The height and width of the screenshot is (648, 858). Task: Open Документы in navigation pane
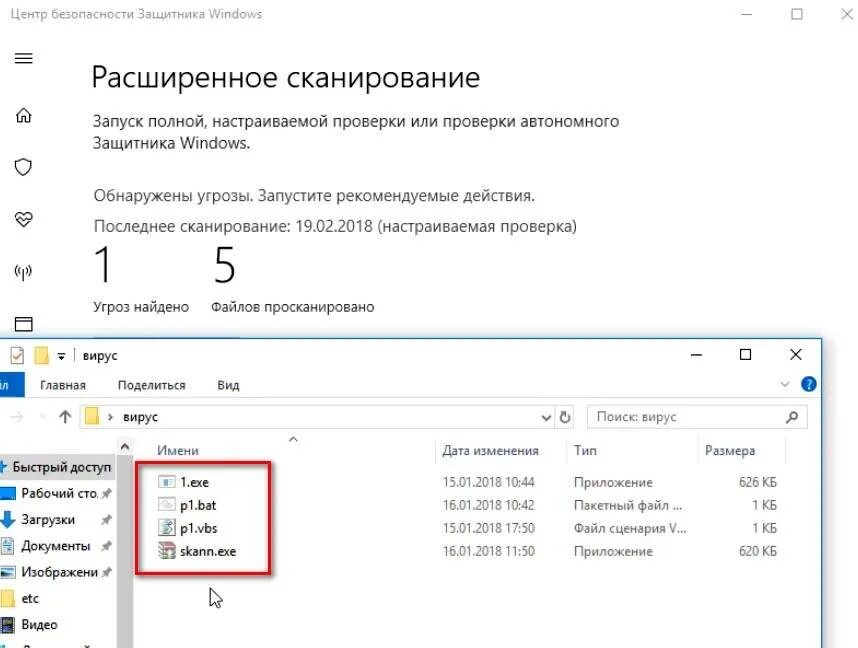pyautogui.click(x=56, y=546)
